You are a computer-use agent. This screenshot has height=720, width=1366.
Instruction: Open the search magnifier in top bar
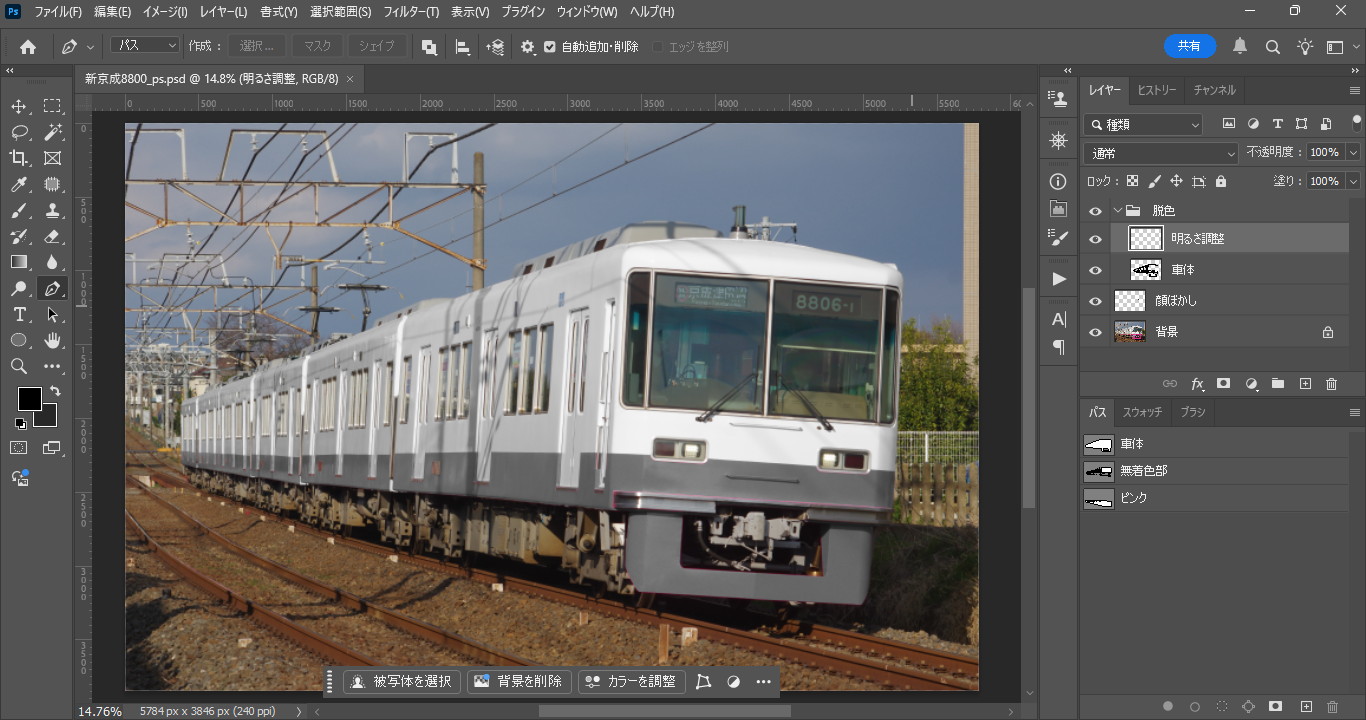click(1272, 47)
